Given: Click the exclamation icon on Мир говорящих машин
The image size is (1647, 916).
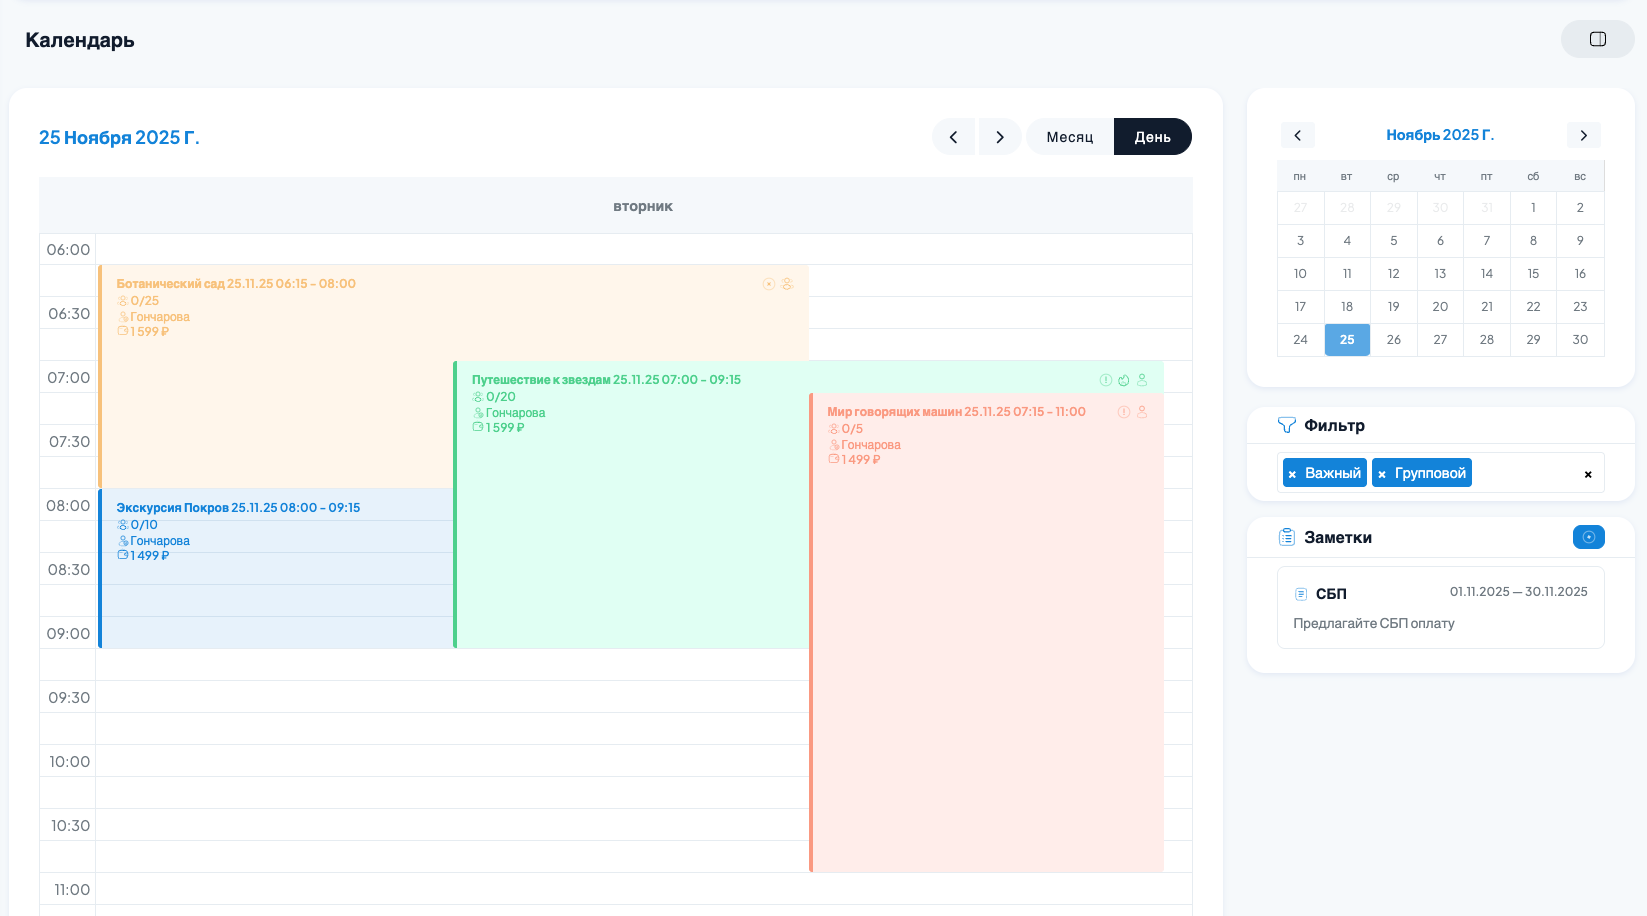Looking at the screenshot, I should 1124,412.
